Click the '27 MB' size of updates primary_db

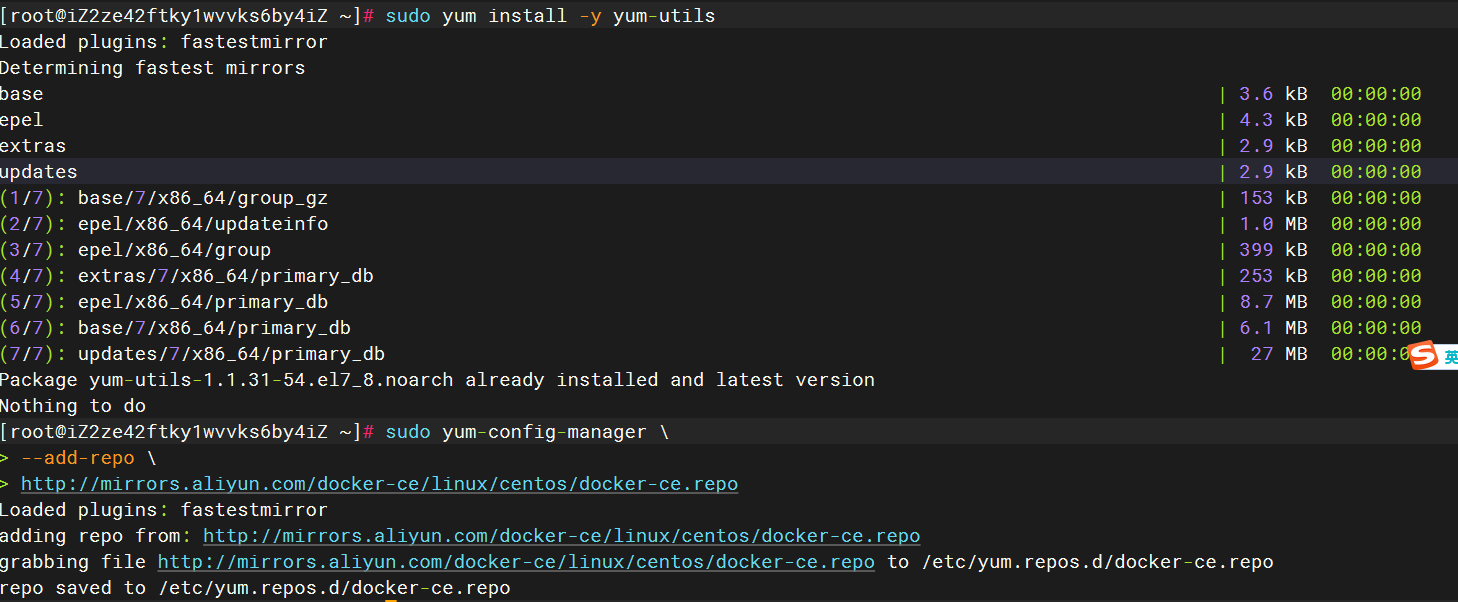1279,354
